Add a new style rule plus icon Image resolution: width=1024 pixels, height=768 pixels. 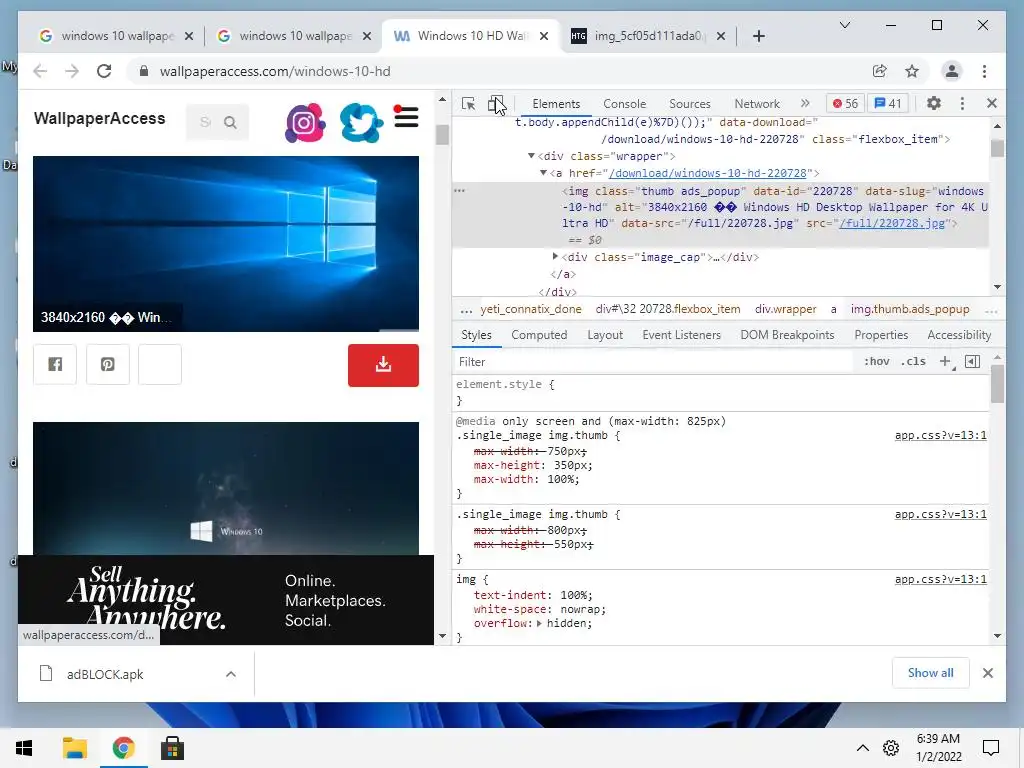[945, 361]
